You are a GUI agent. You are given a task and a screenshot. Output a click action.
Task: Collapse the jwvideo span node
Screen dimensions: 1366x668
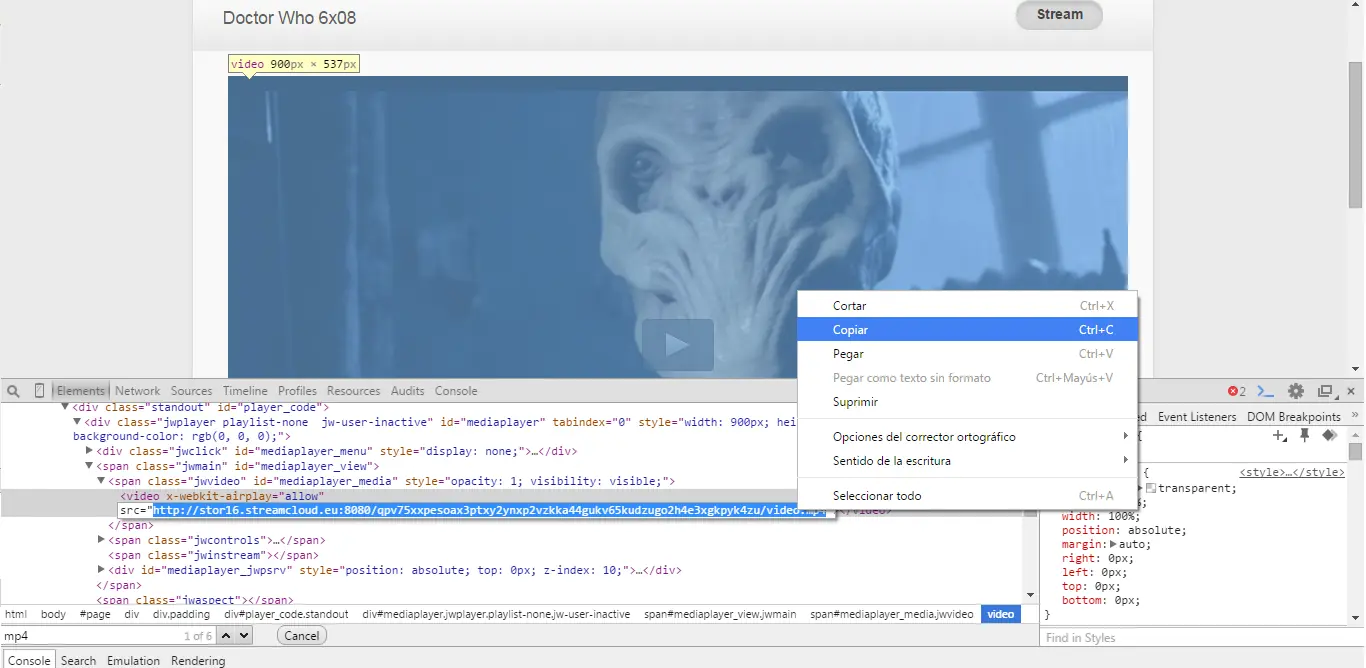(101, 481)
